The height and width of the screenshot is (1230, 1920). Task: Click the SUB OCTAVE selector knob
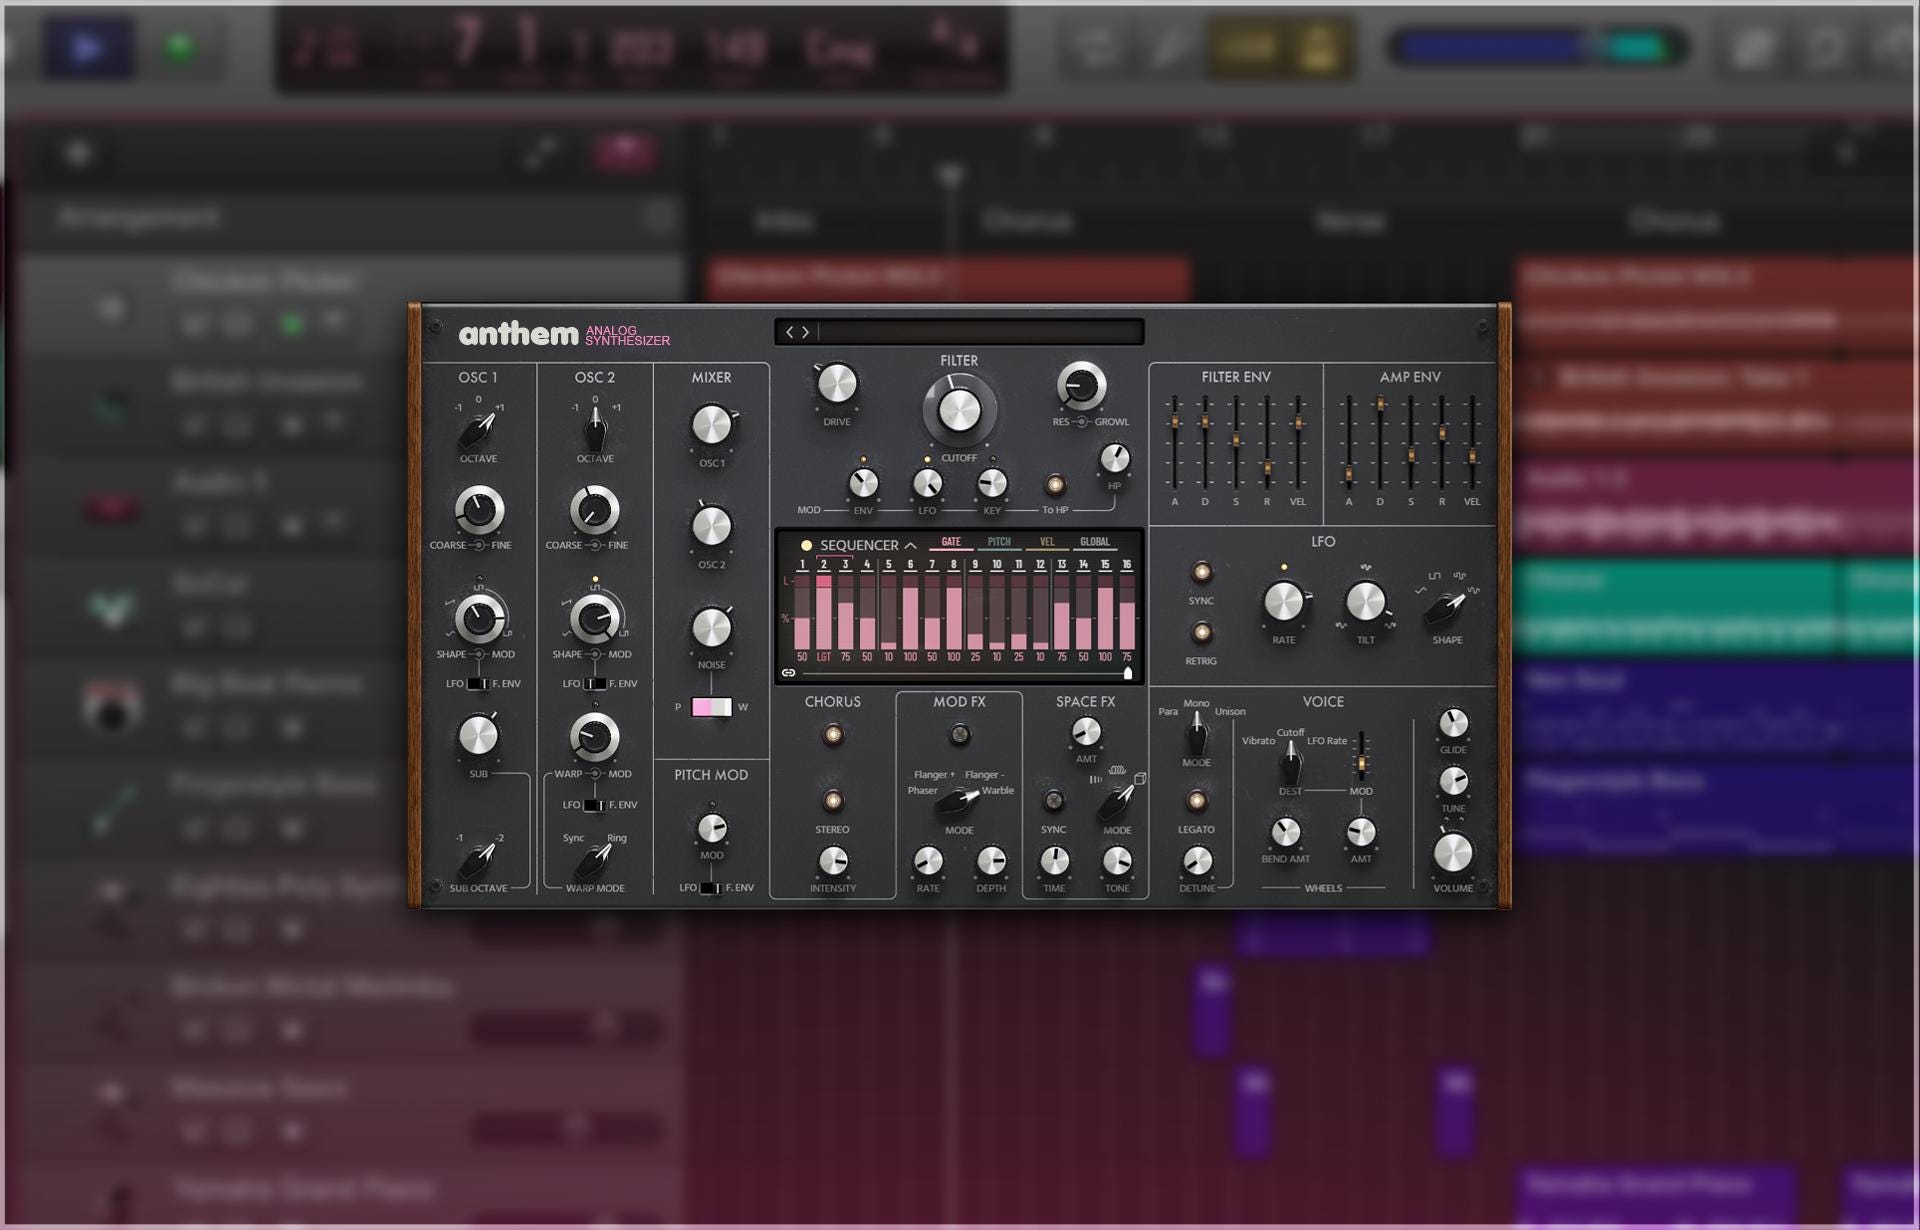pos(478,860)
